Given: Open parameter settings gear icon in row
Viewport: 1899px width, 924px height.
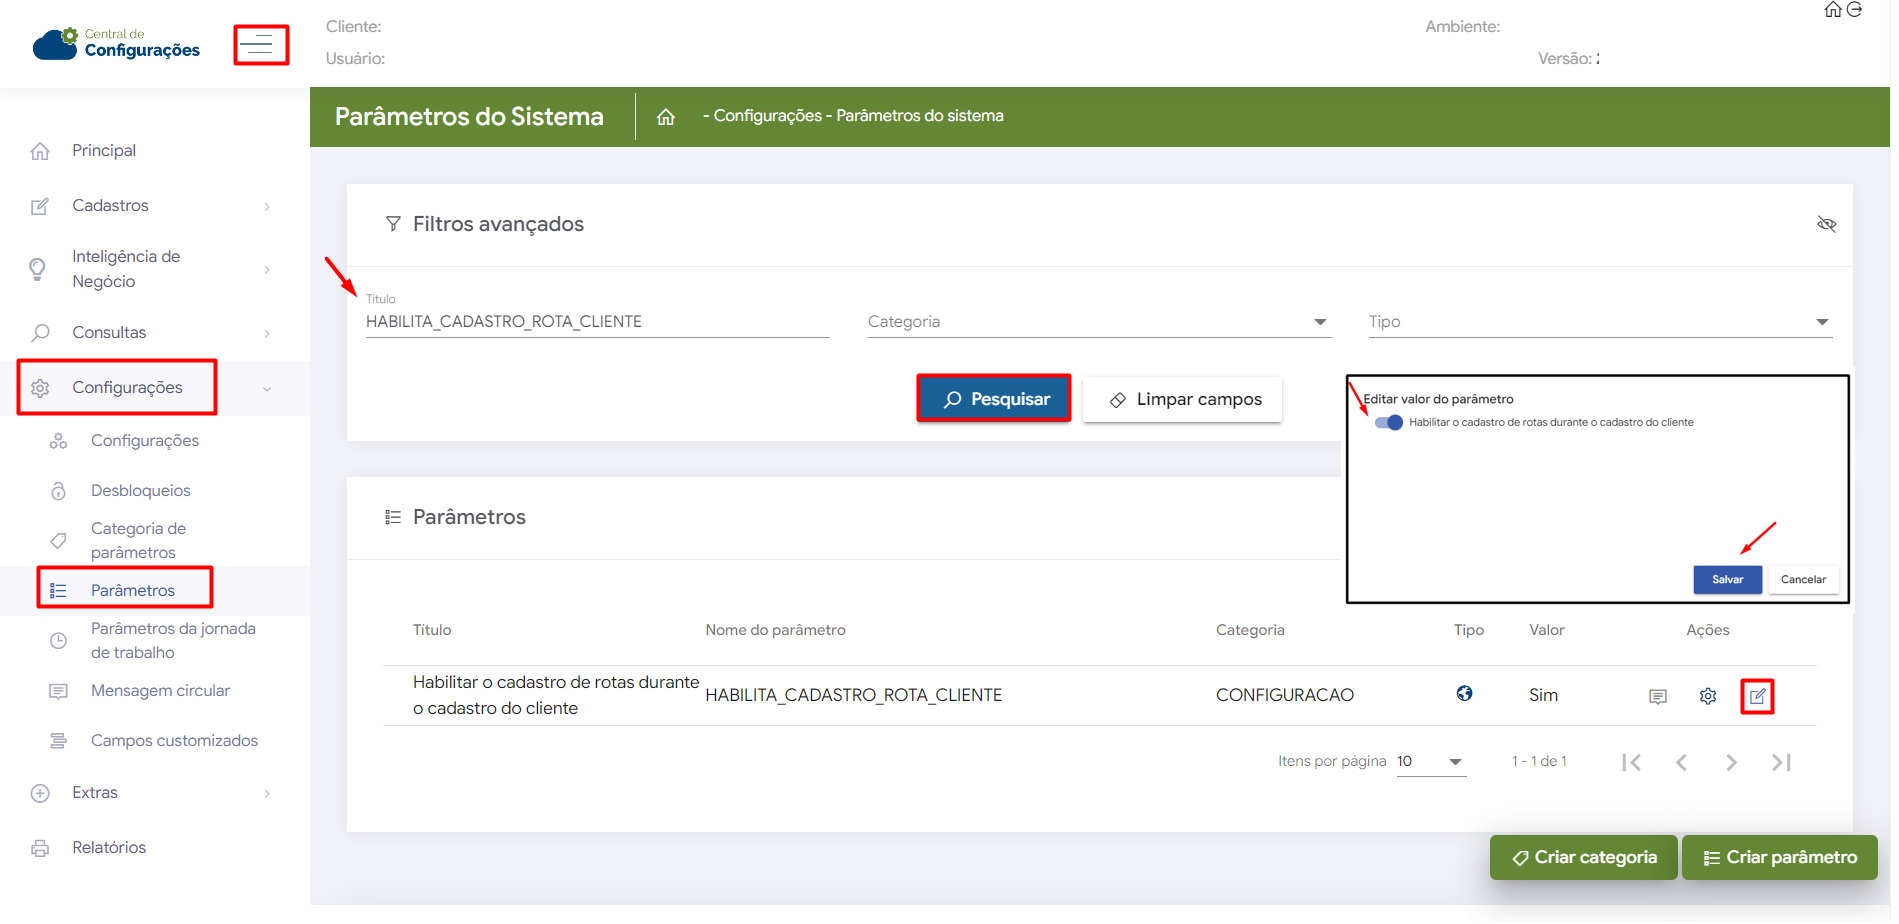Looking at the screenshot, I should [x=1708, y=696].
